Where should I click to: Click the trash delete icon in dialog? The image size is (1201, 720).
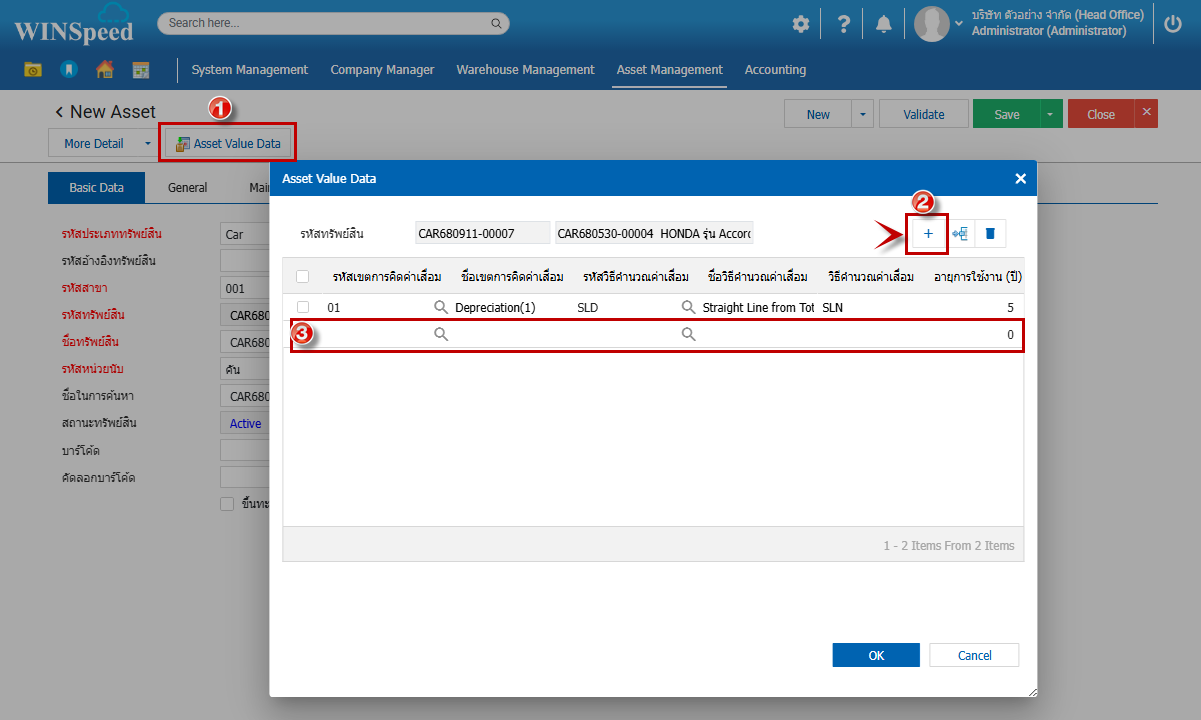coord(990,233)
